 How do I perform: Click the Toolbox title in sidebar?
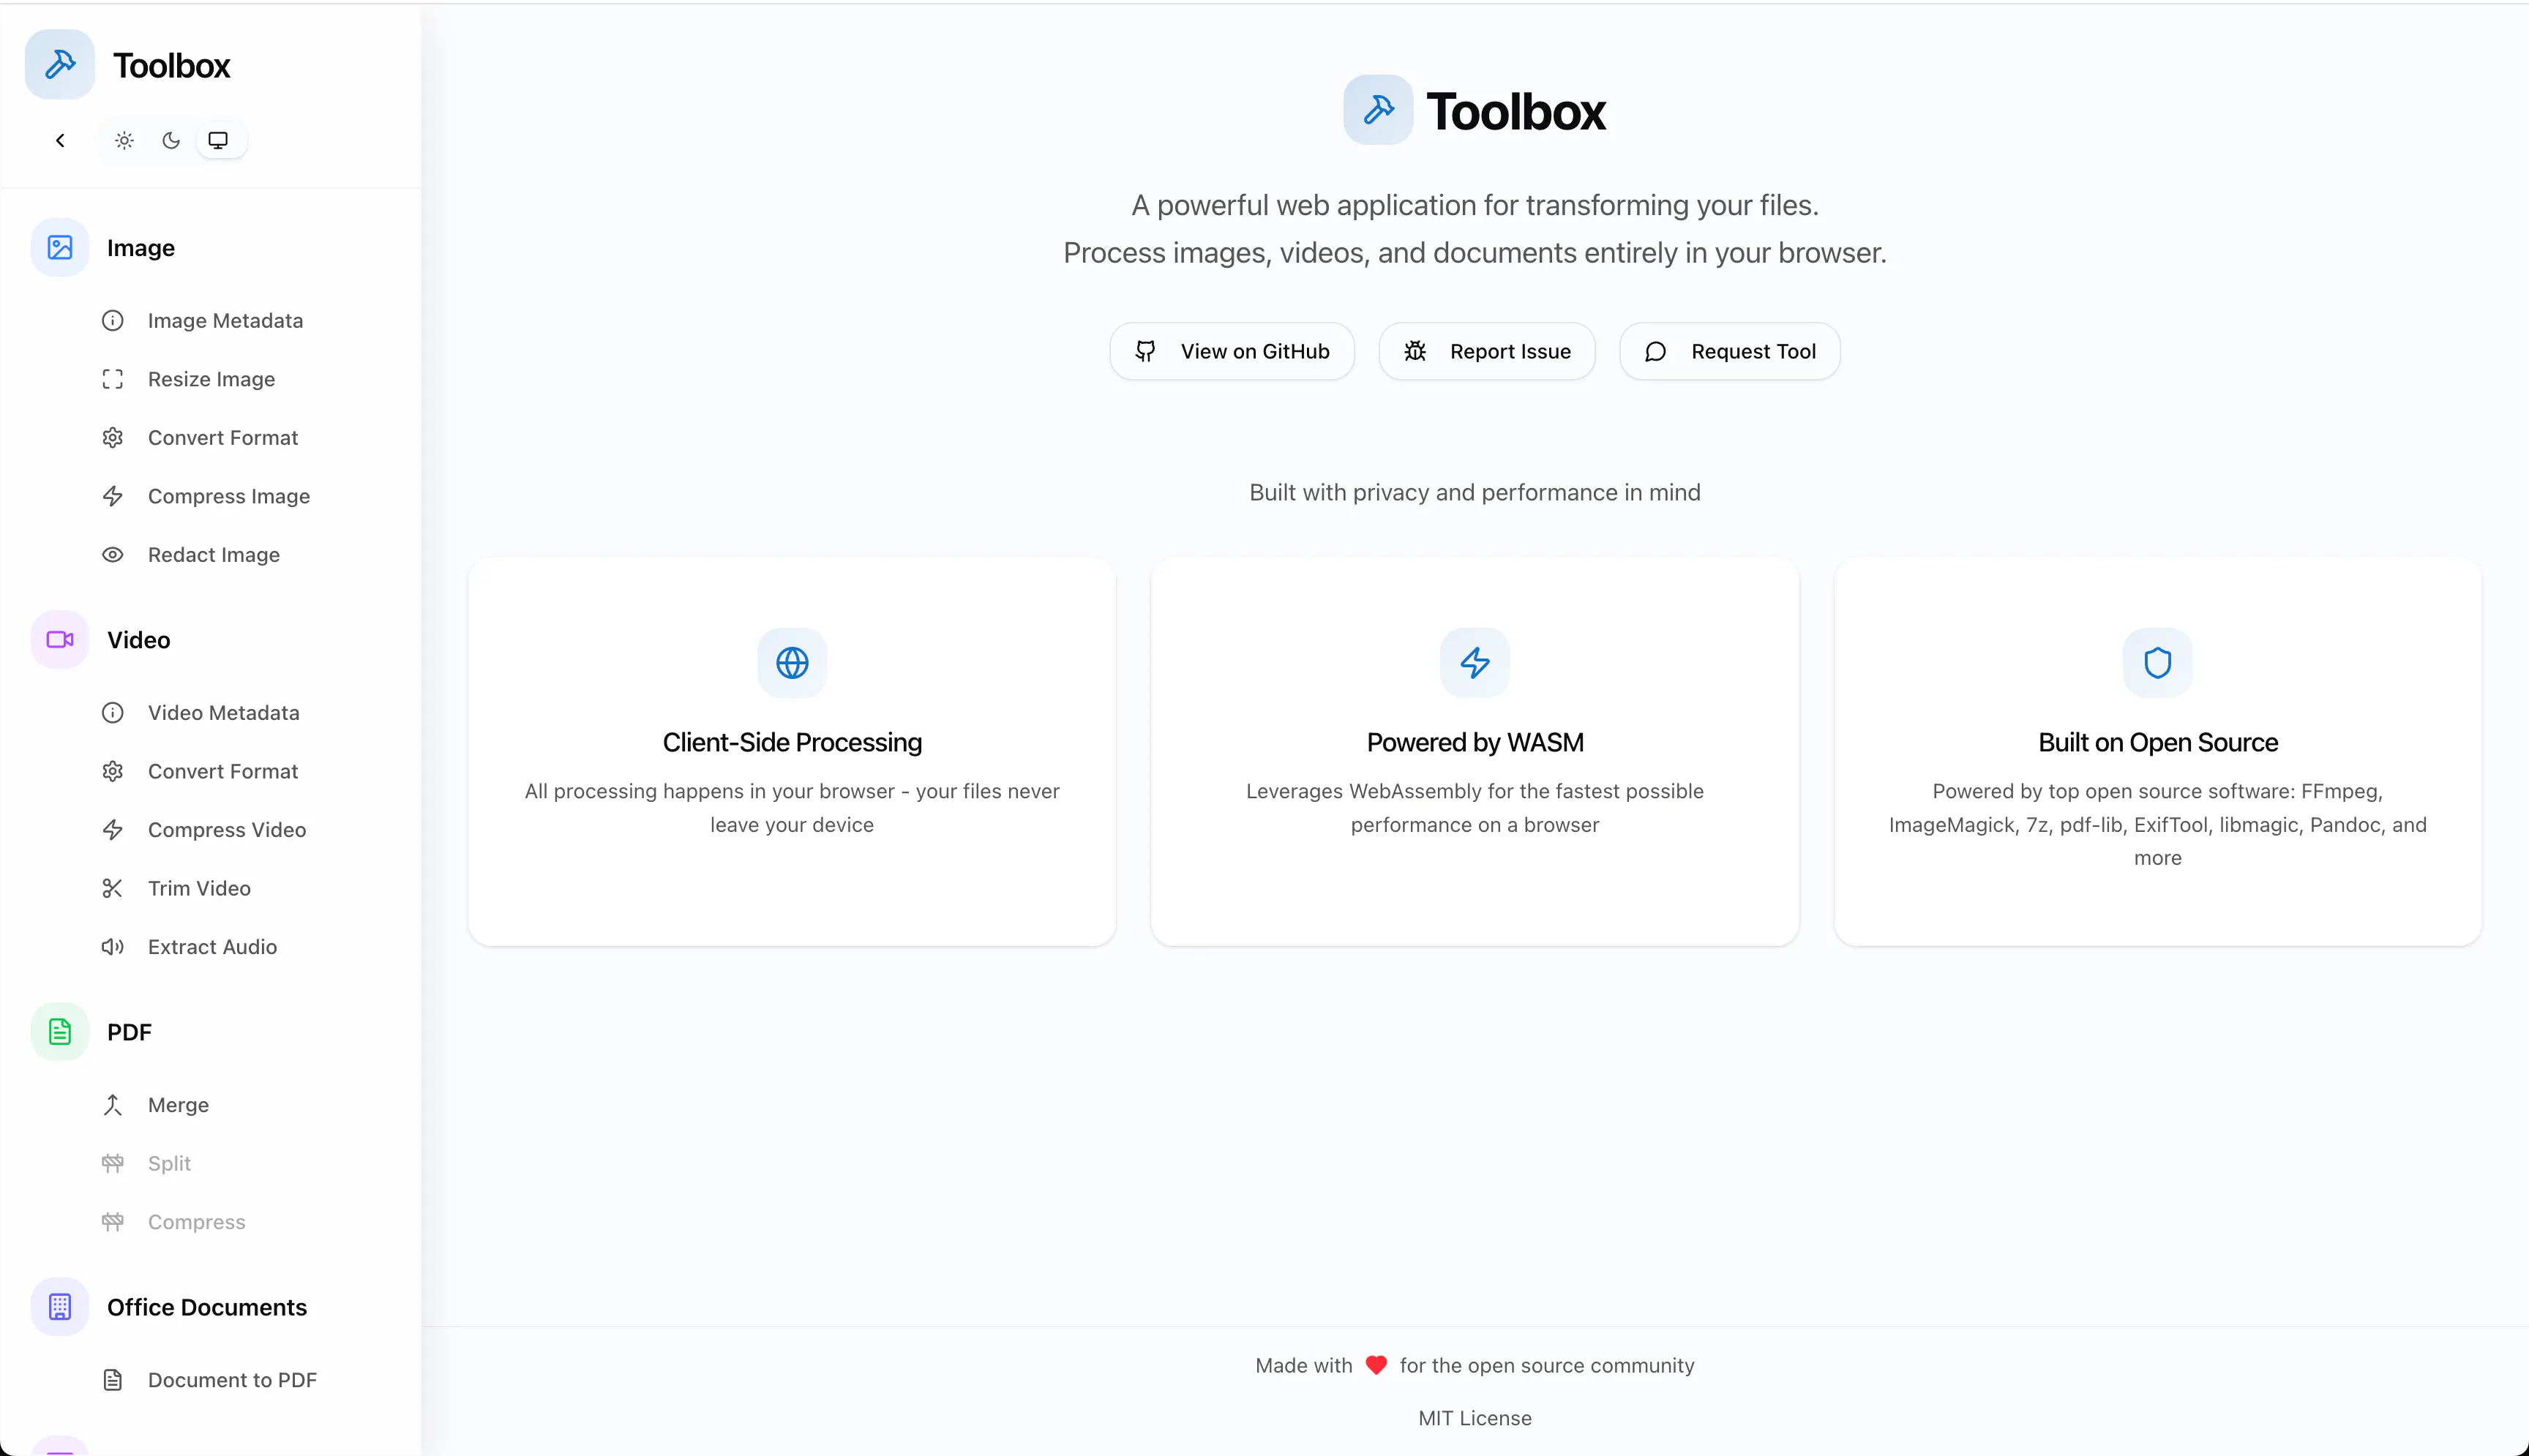point(171,65)
